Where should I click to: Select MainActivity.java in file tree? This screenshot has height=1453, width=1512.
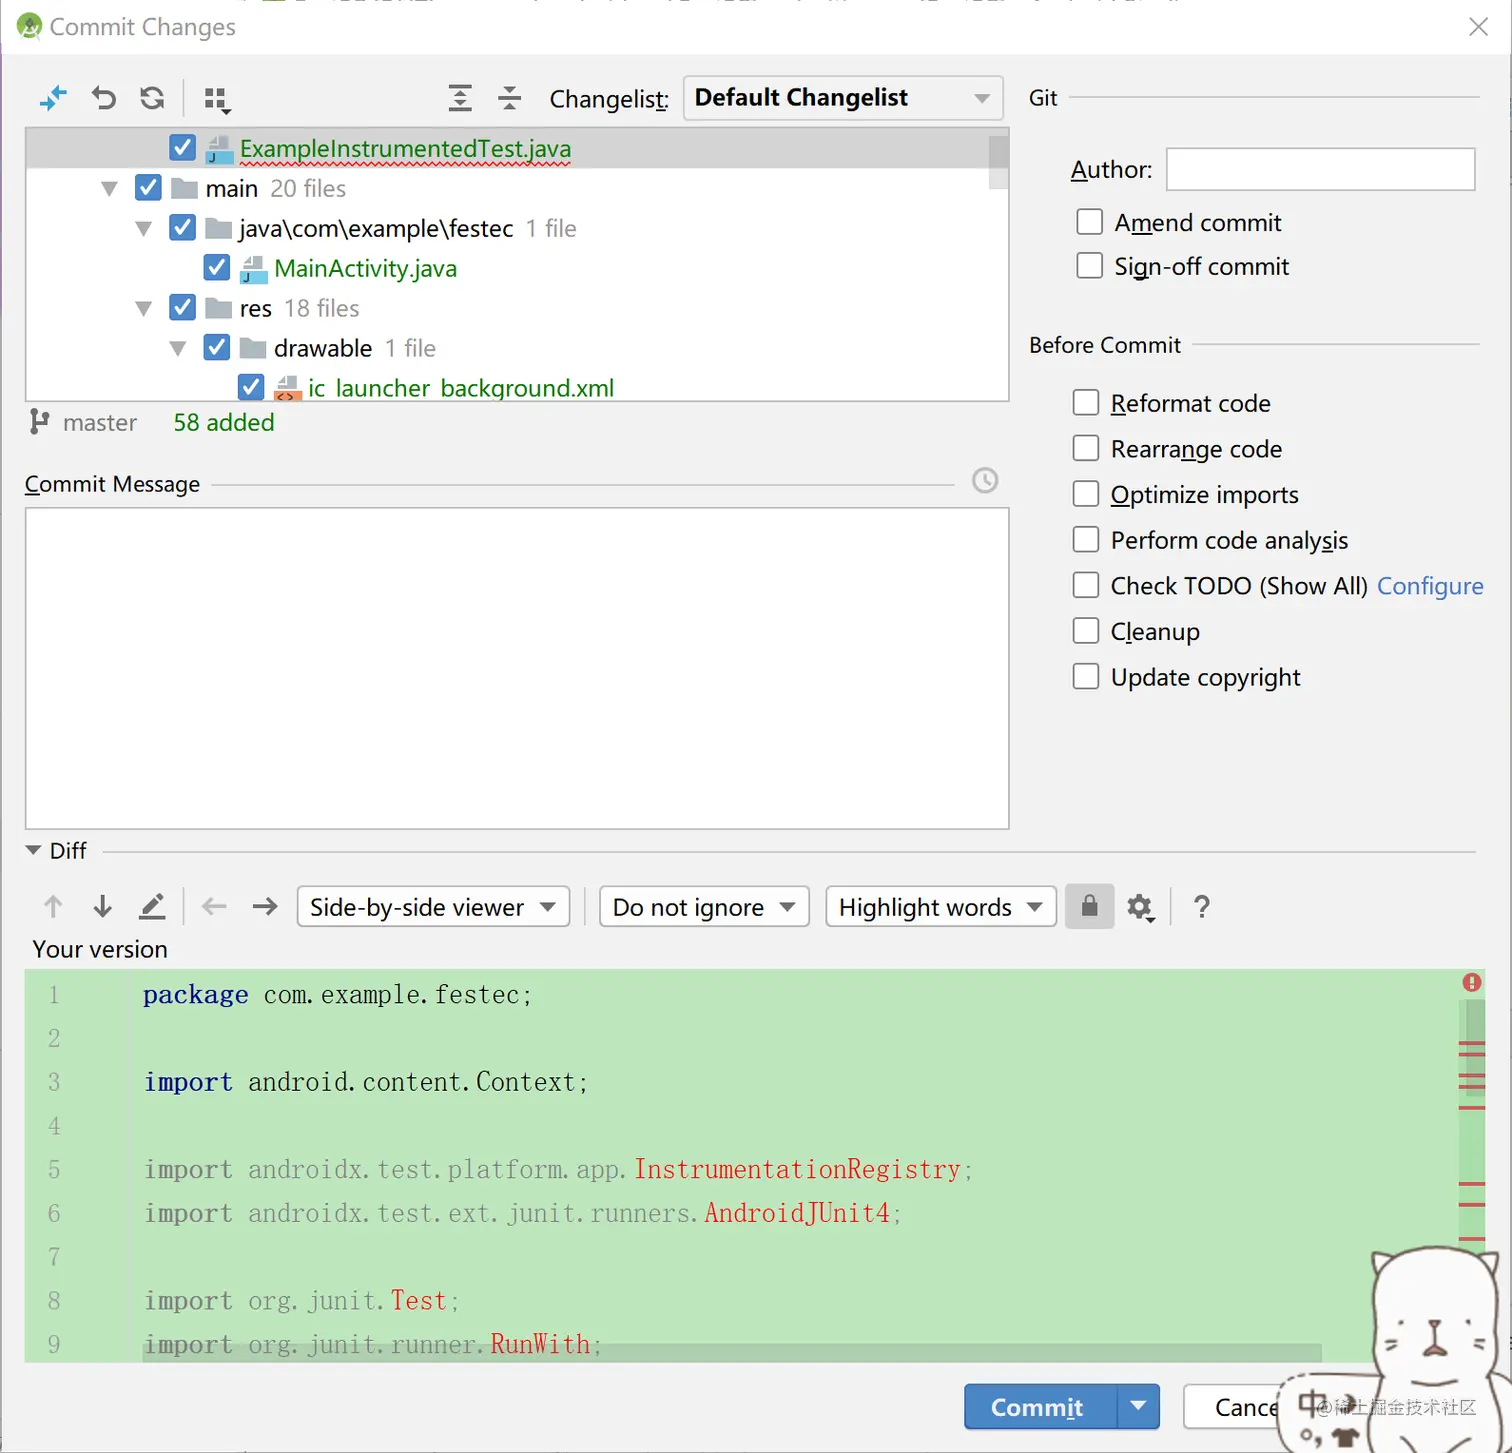coord(365,268)
